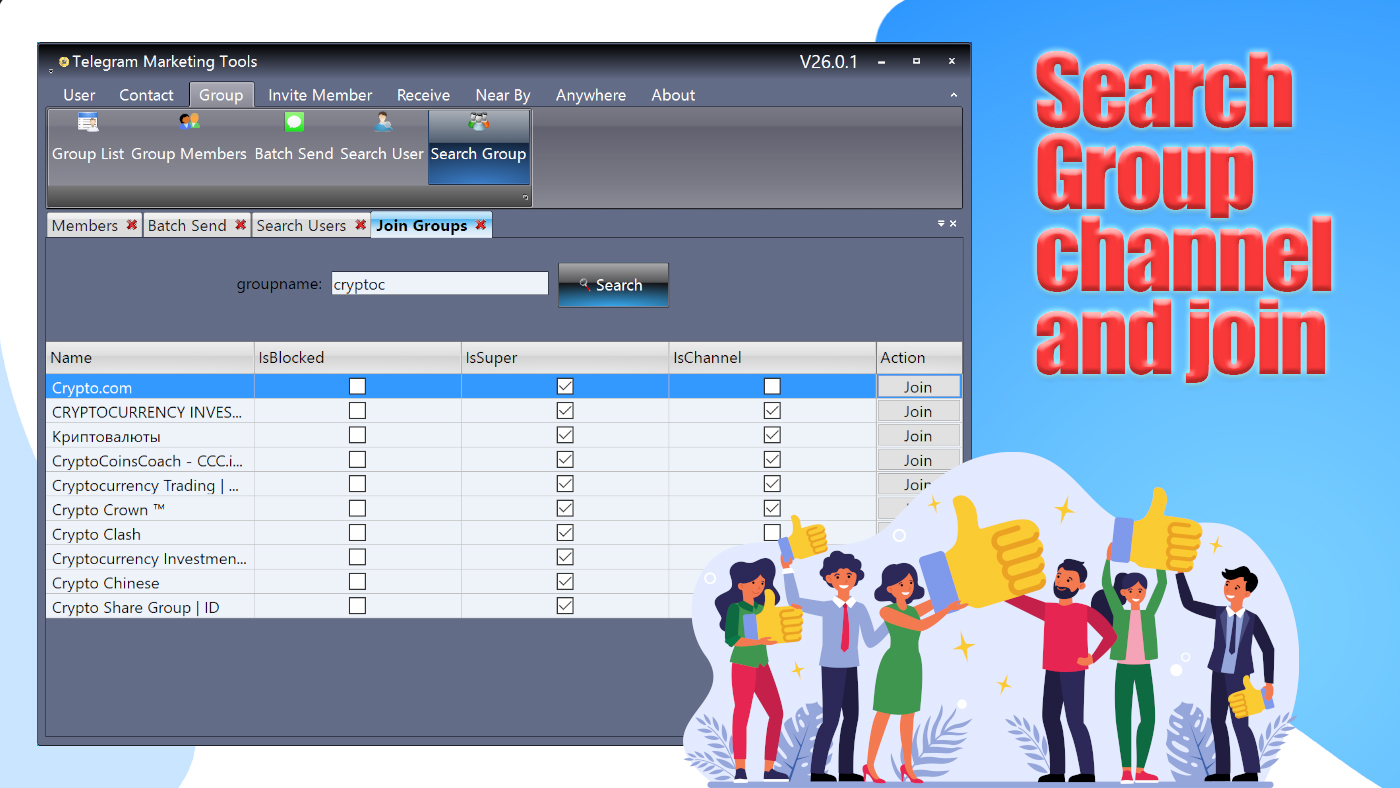Open the Invite Member menu
The image size is (1400, 788).
click(x=320, y=95)
